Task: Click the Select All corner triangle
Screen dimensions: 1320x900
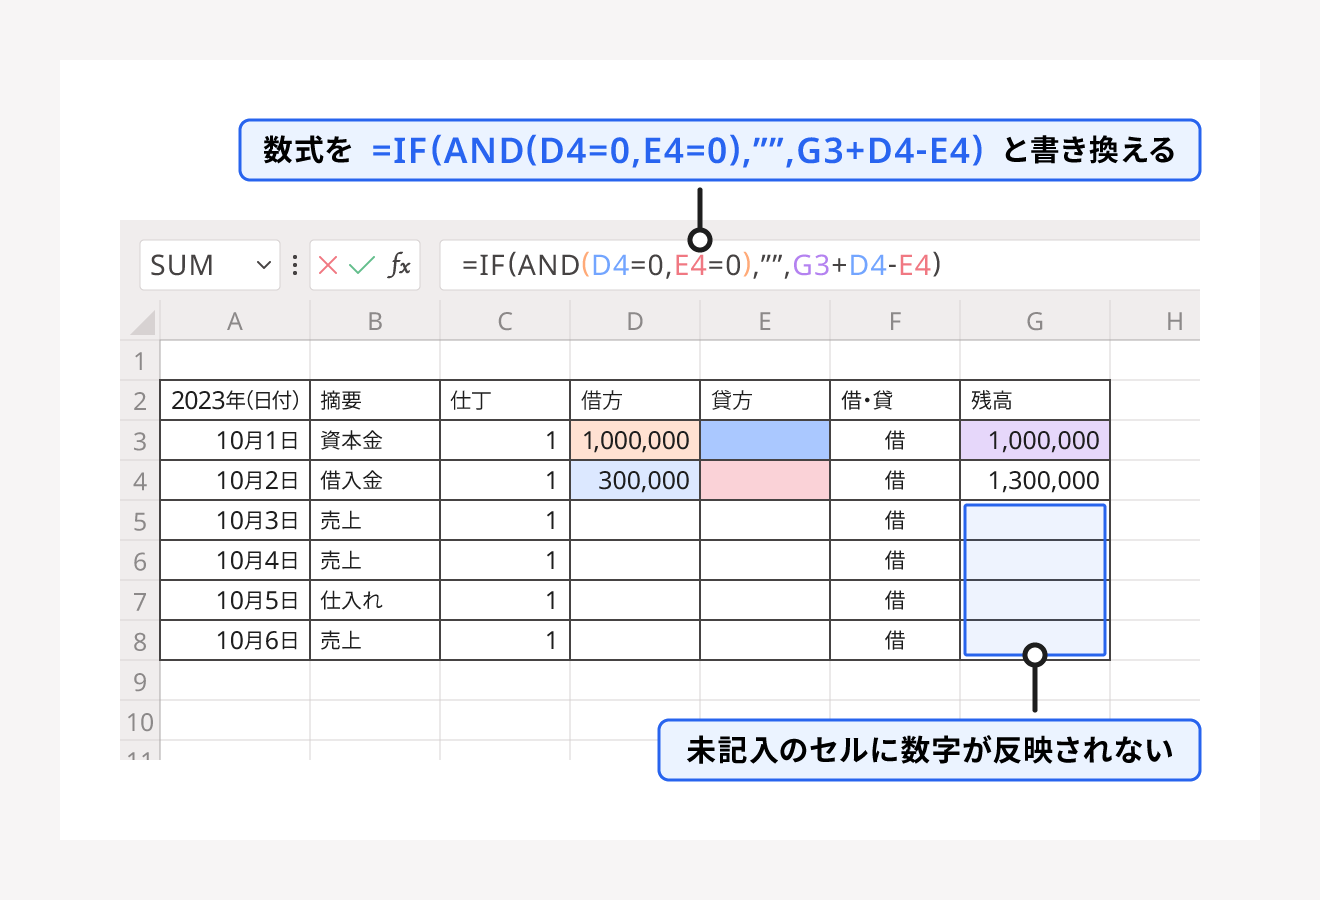Action: (143, 322)
